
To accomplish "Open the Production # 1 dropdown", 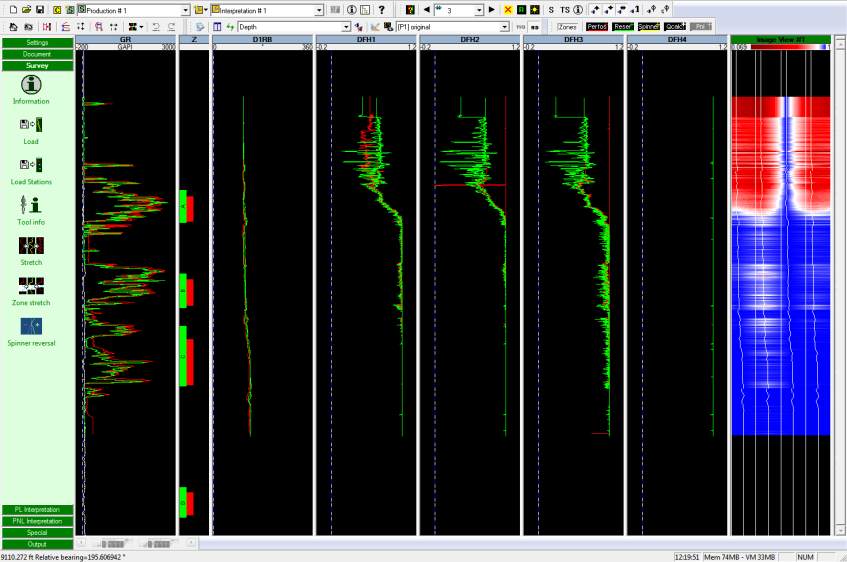I will pos(185,10).
